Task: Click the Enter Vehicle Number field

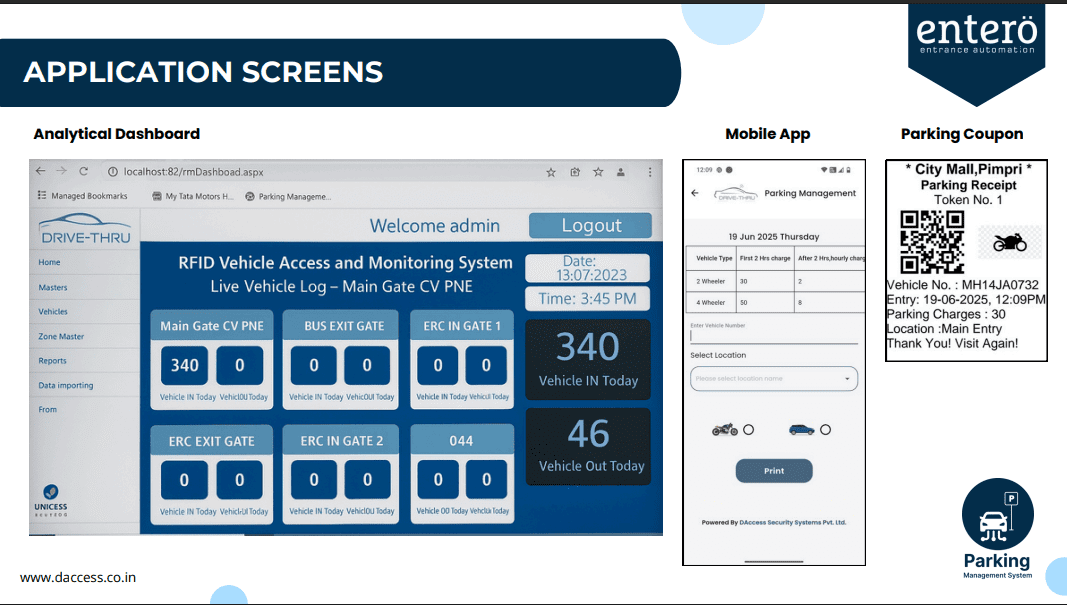Action: click(x=773, y=337)
